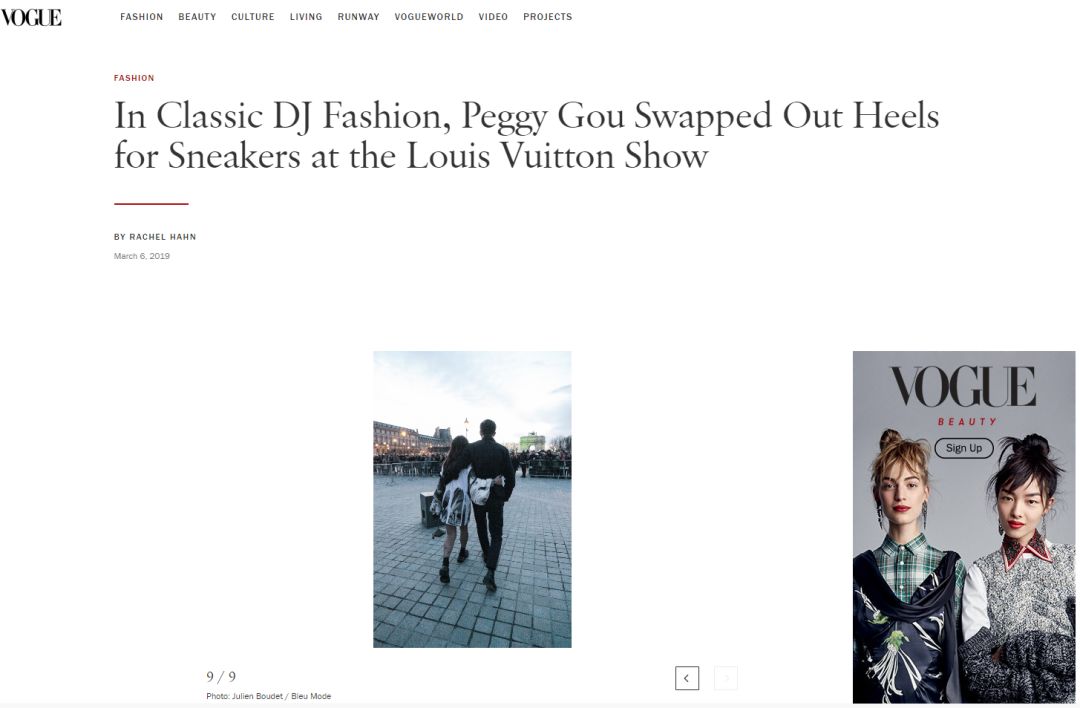Image resolution: width=1080 pixels, height=708 pixels.
Task: Open author Rachel Hahn's page
Action: pyautogui.click(x=163, y=237)
